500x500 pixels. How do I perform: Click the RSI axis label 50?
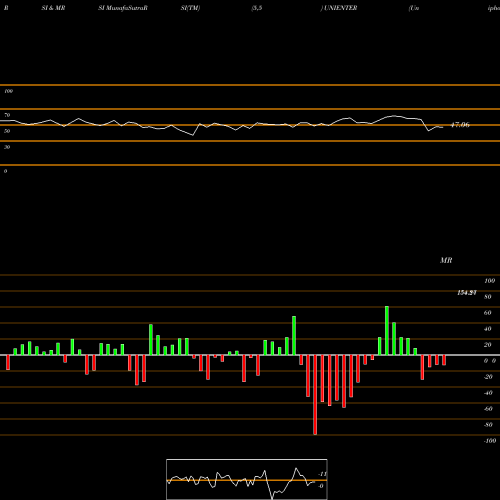point(7,131)
